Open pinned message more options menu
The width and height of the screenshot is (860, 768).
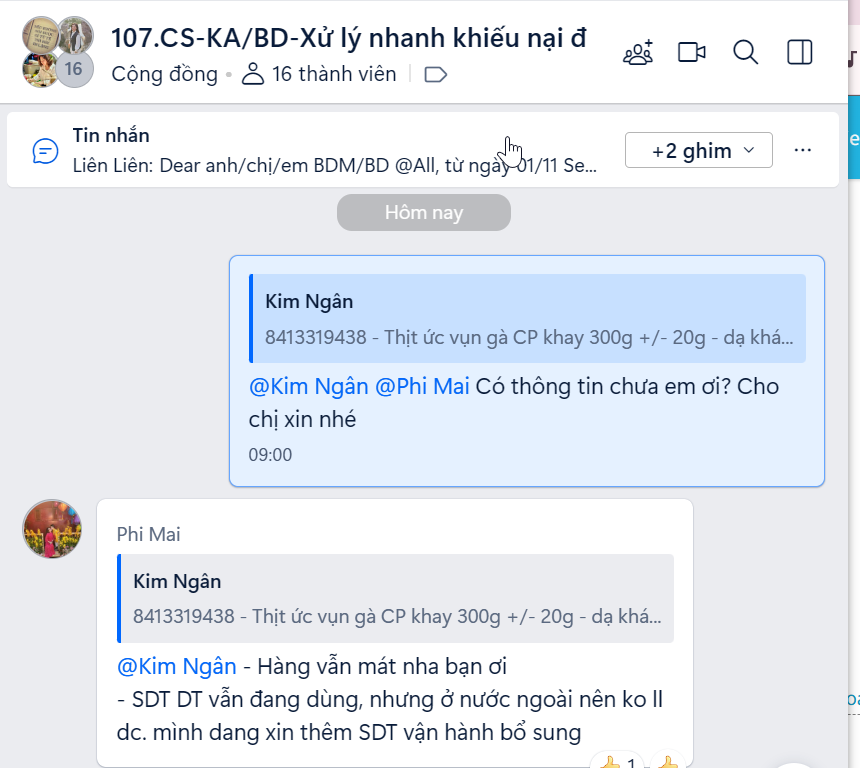click(802, 150)
